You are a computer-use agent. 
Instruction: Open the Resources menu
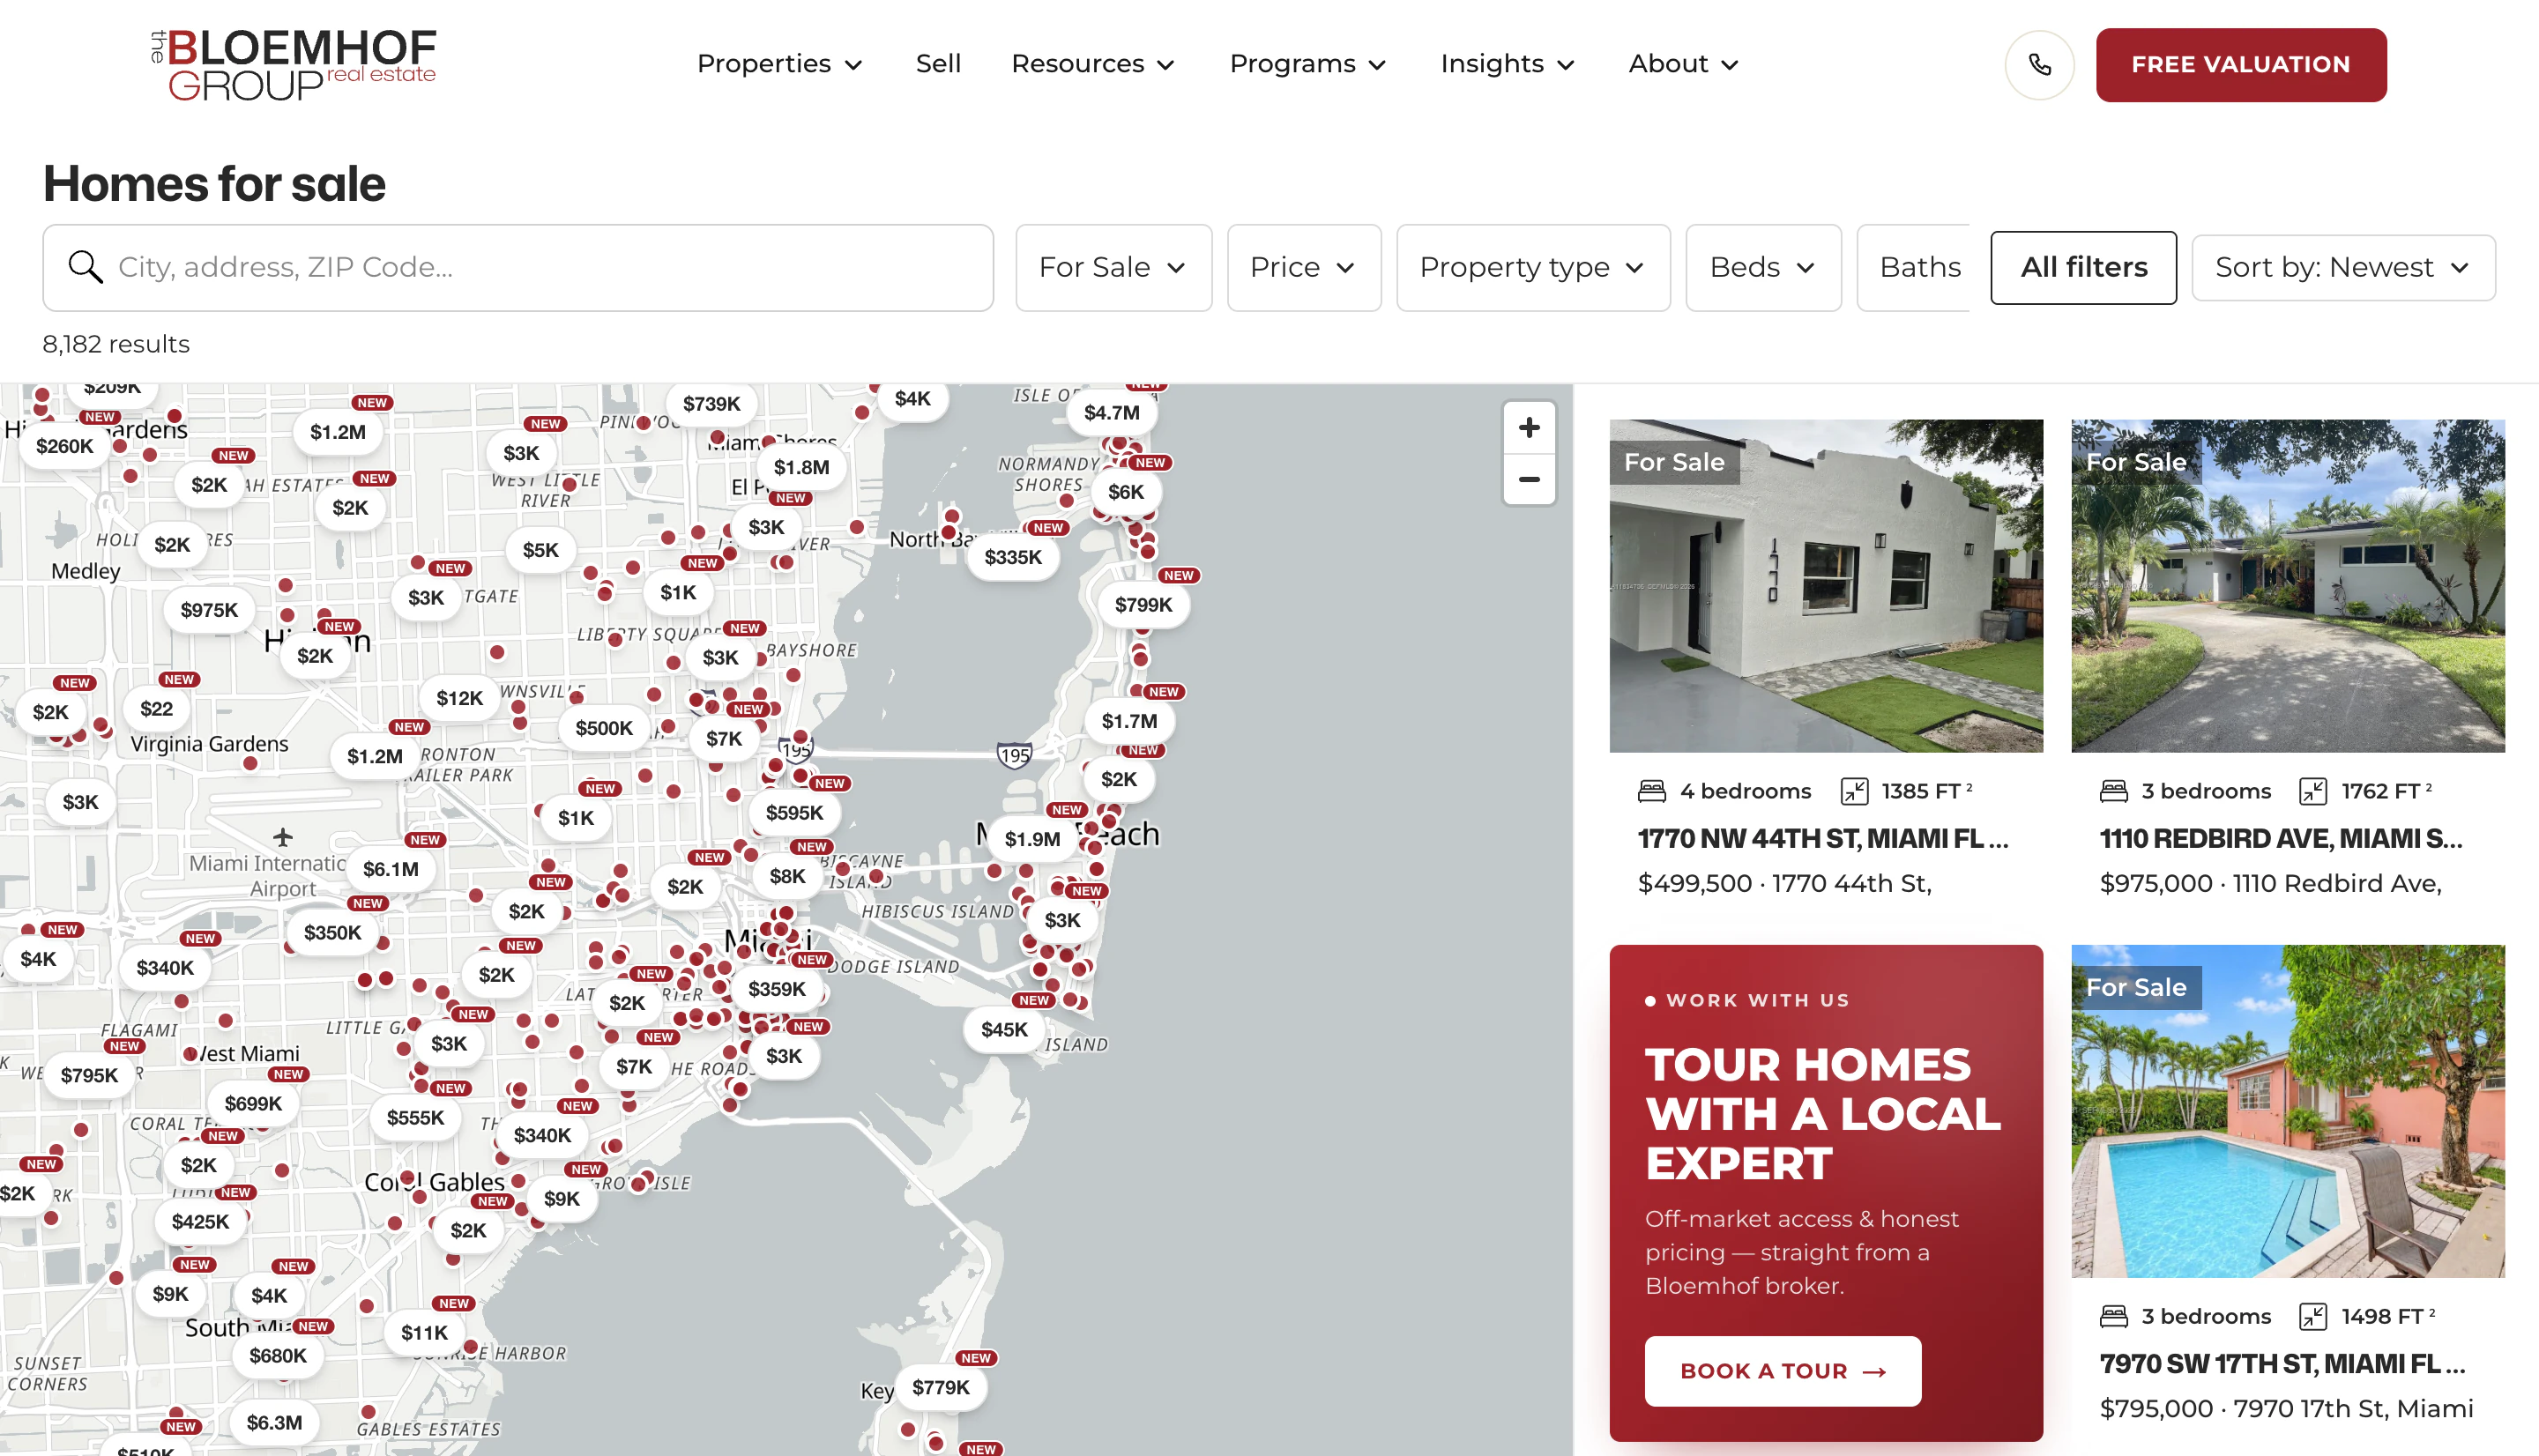[1093, 64]
